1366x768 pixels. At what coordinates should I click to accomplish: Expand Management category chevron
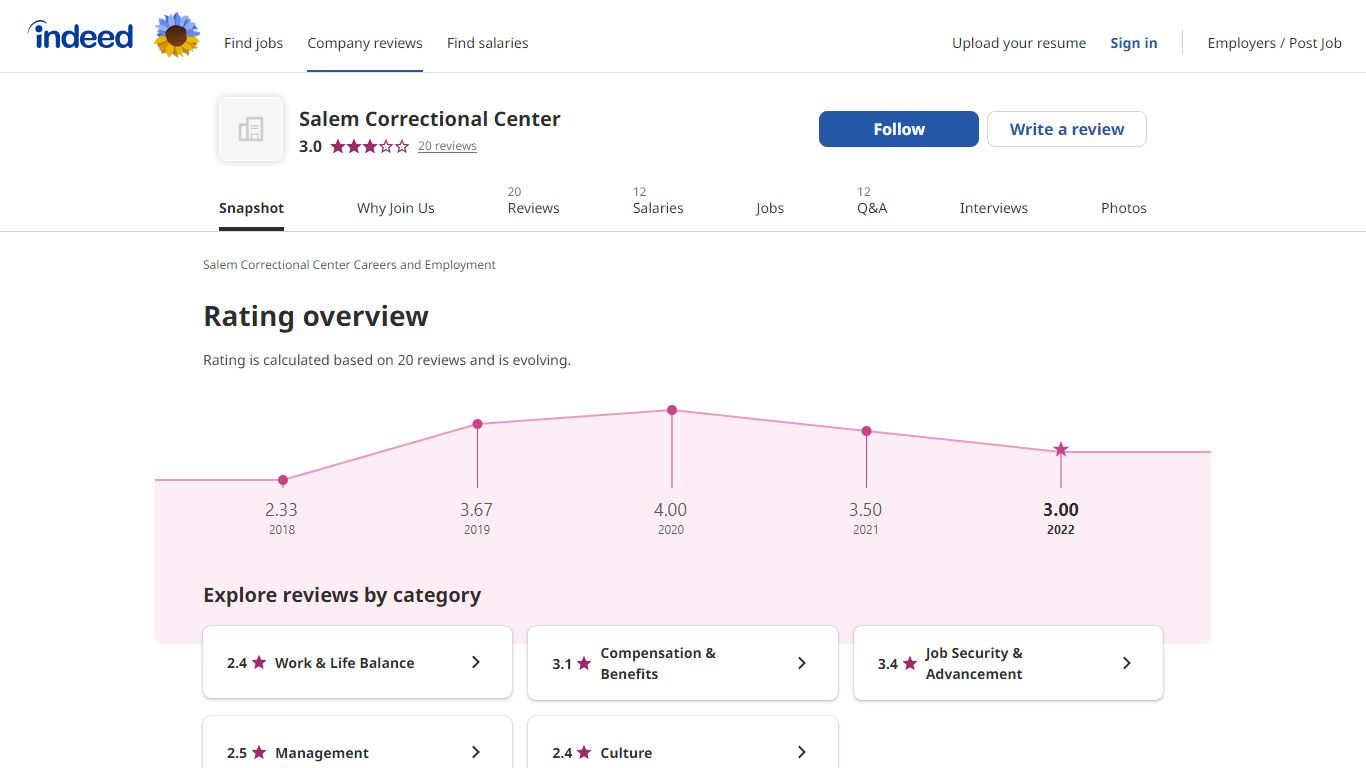tap(476, 752)
